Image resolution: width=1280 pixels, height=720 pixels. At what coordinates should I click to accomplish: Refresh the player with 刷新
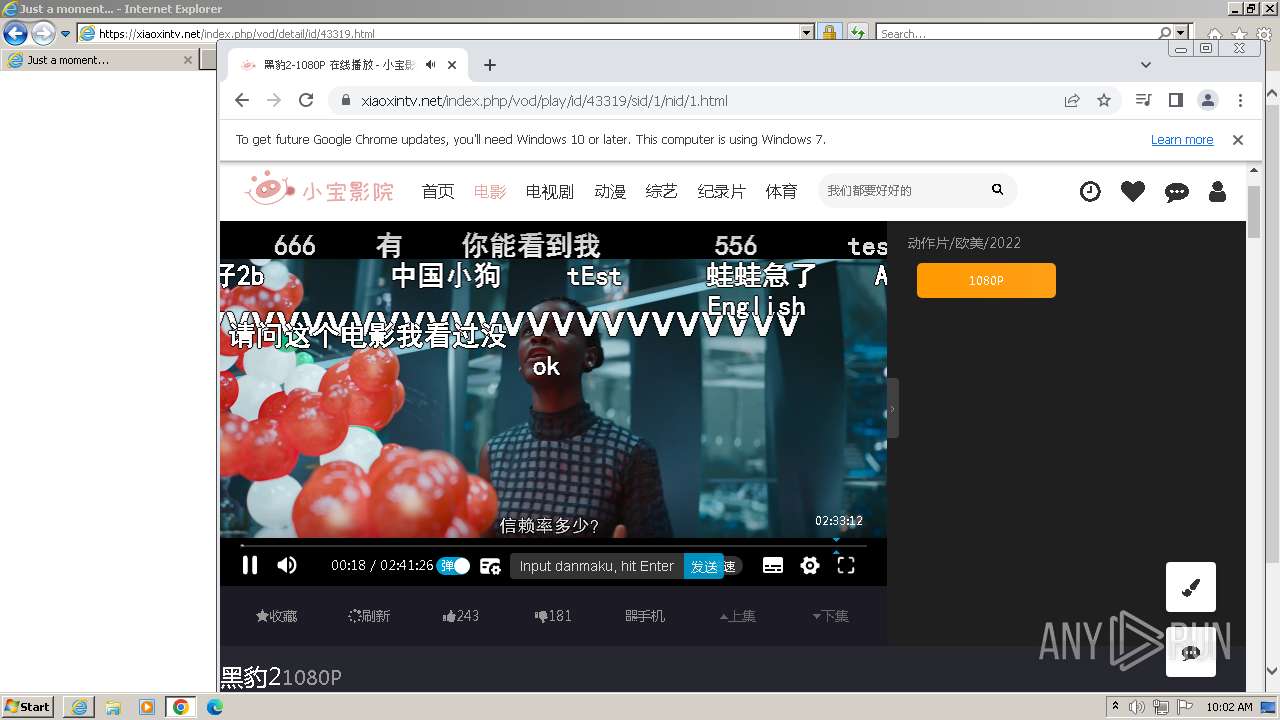369,616
